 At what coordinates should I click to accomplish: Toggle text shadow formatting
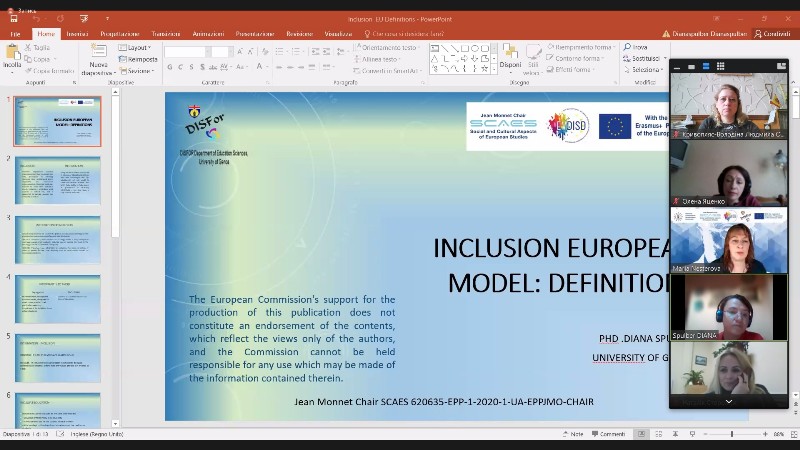coord(202,67)
